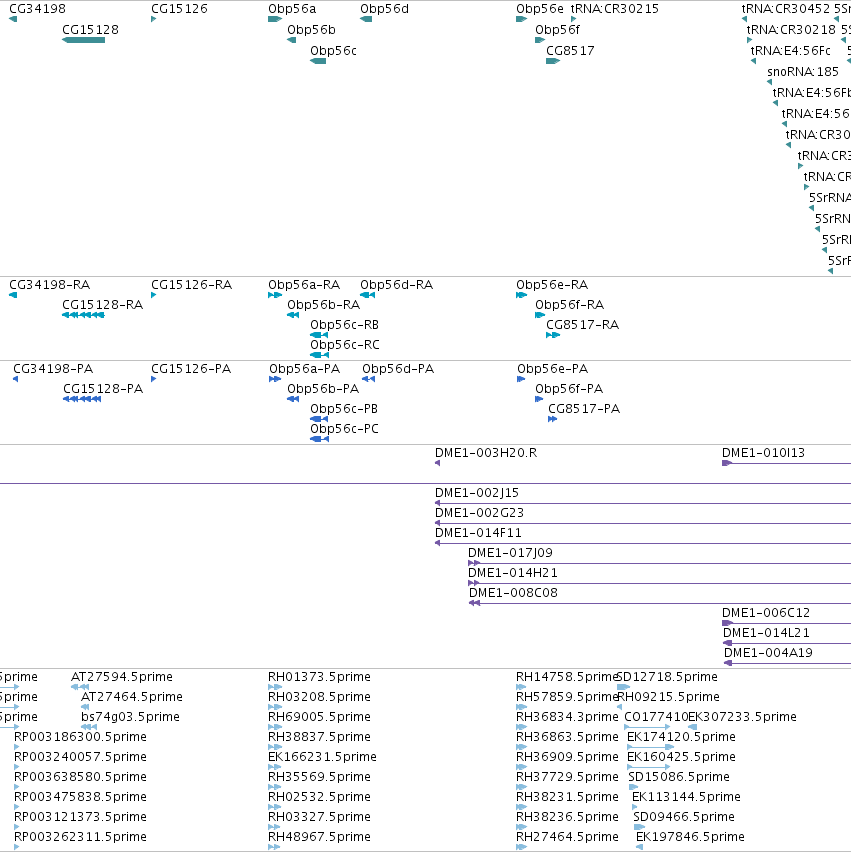Select the Obp56a gene glyph
Screen dimensions: 851x852
pos(275,19)
